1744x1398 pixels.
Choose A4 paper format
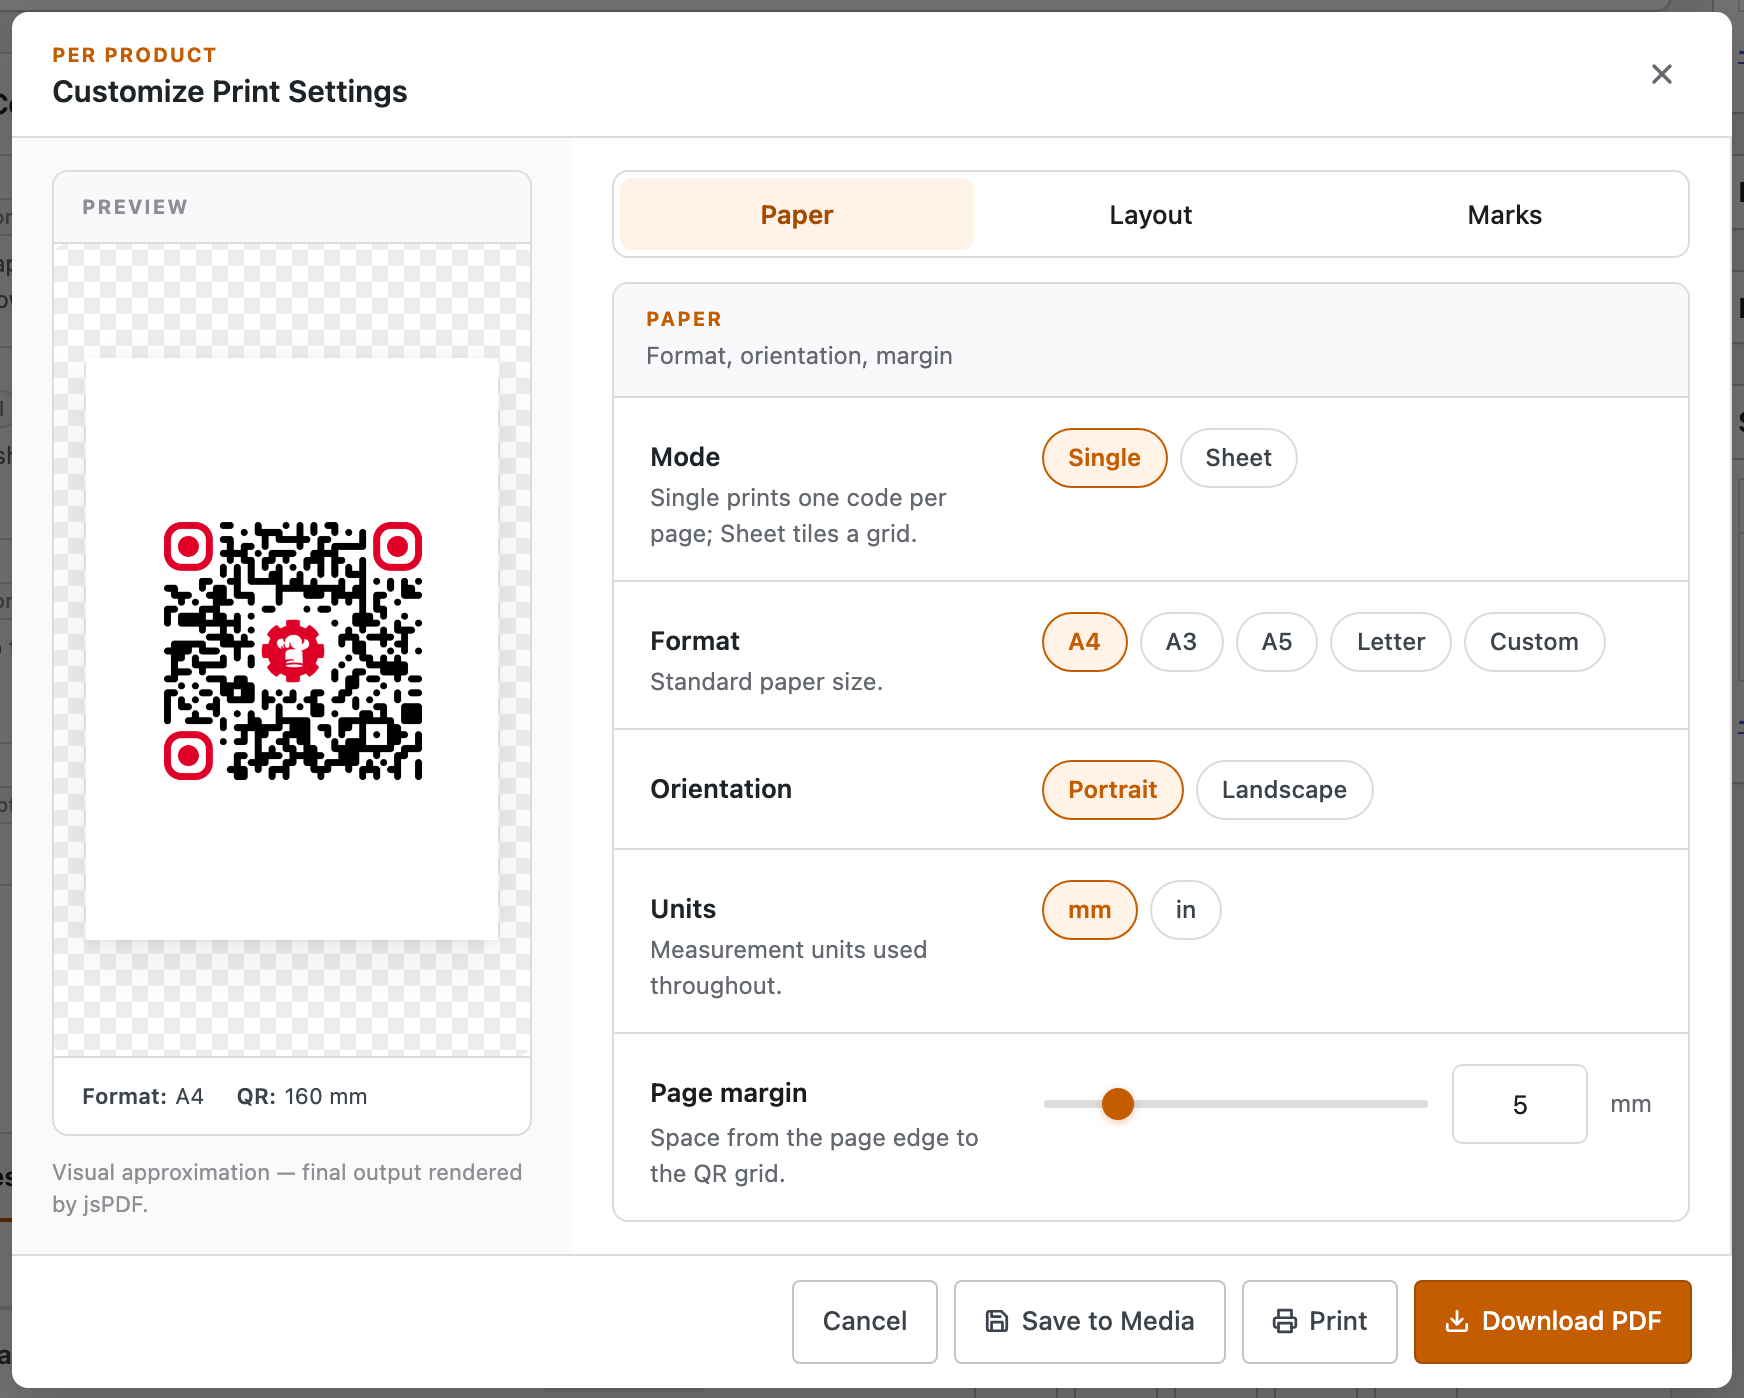click(1084, 642)
